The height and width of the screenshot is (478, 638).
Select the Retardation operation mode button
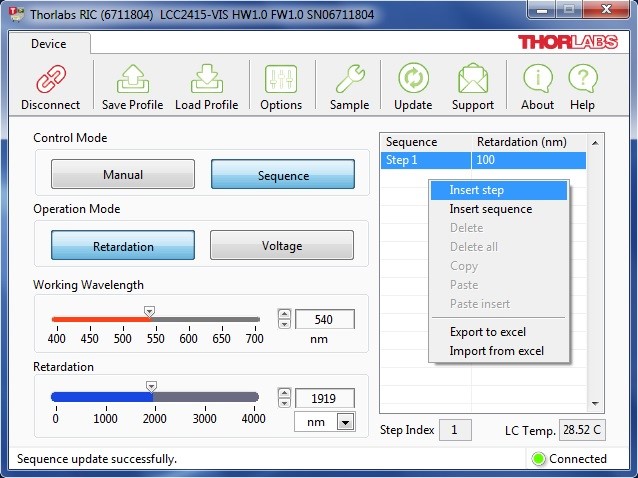123,245
